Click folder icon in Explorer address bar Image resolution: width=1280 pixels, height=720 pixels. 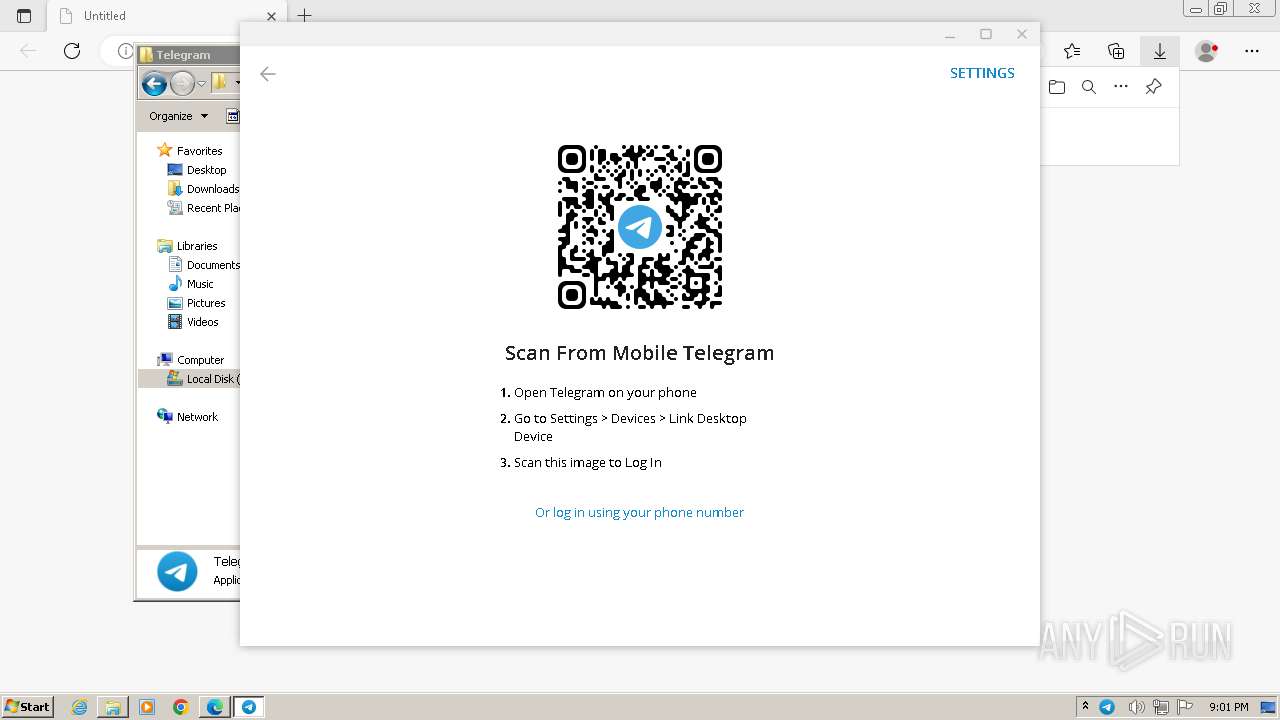[x=220, y=83]
